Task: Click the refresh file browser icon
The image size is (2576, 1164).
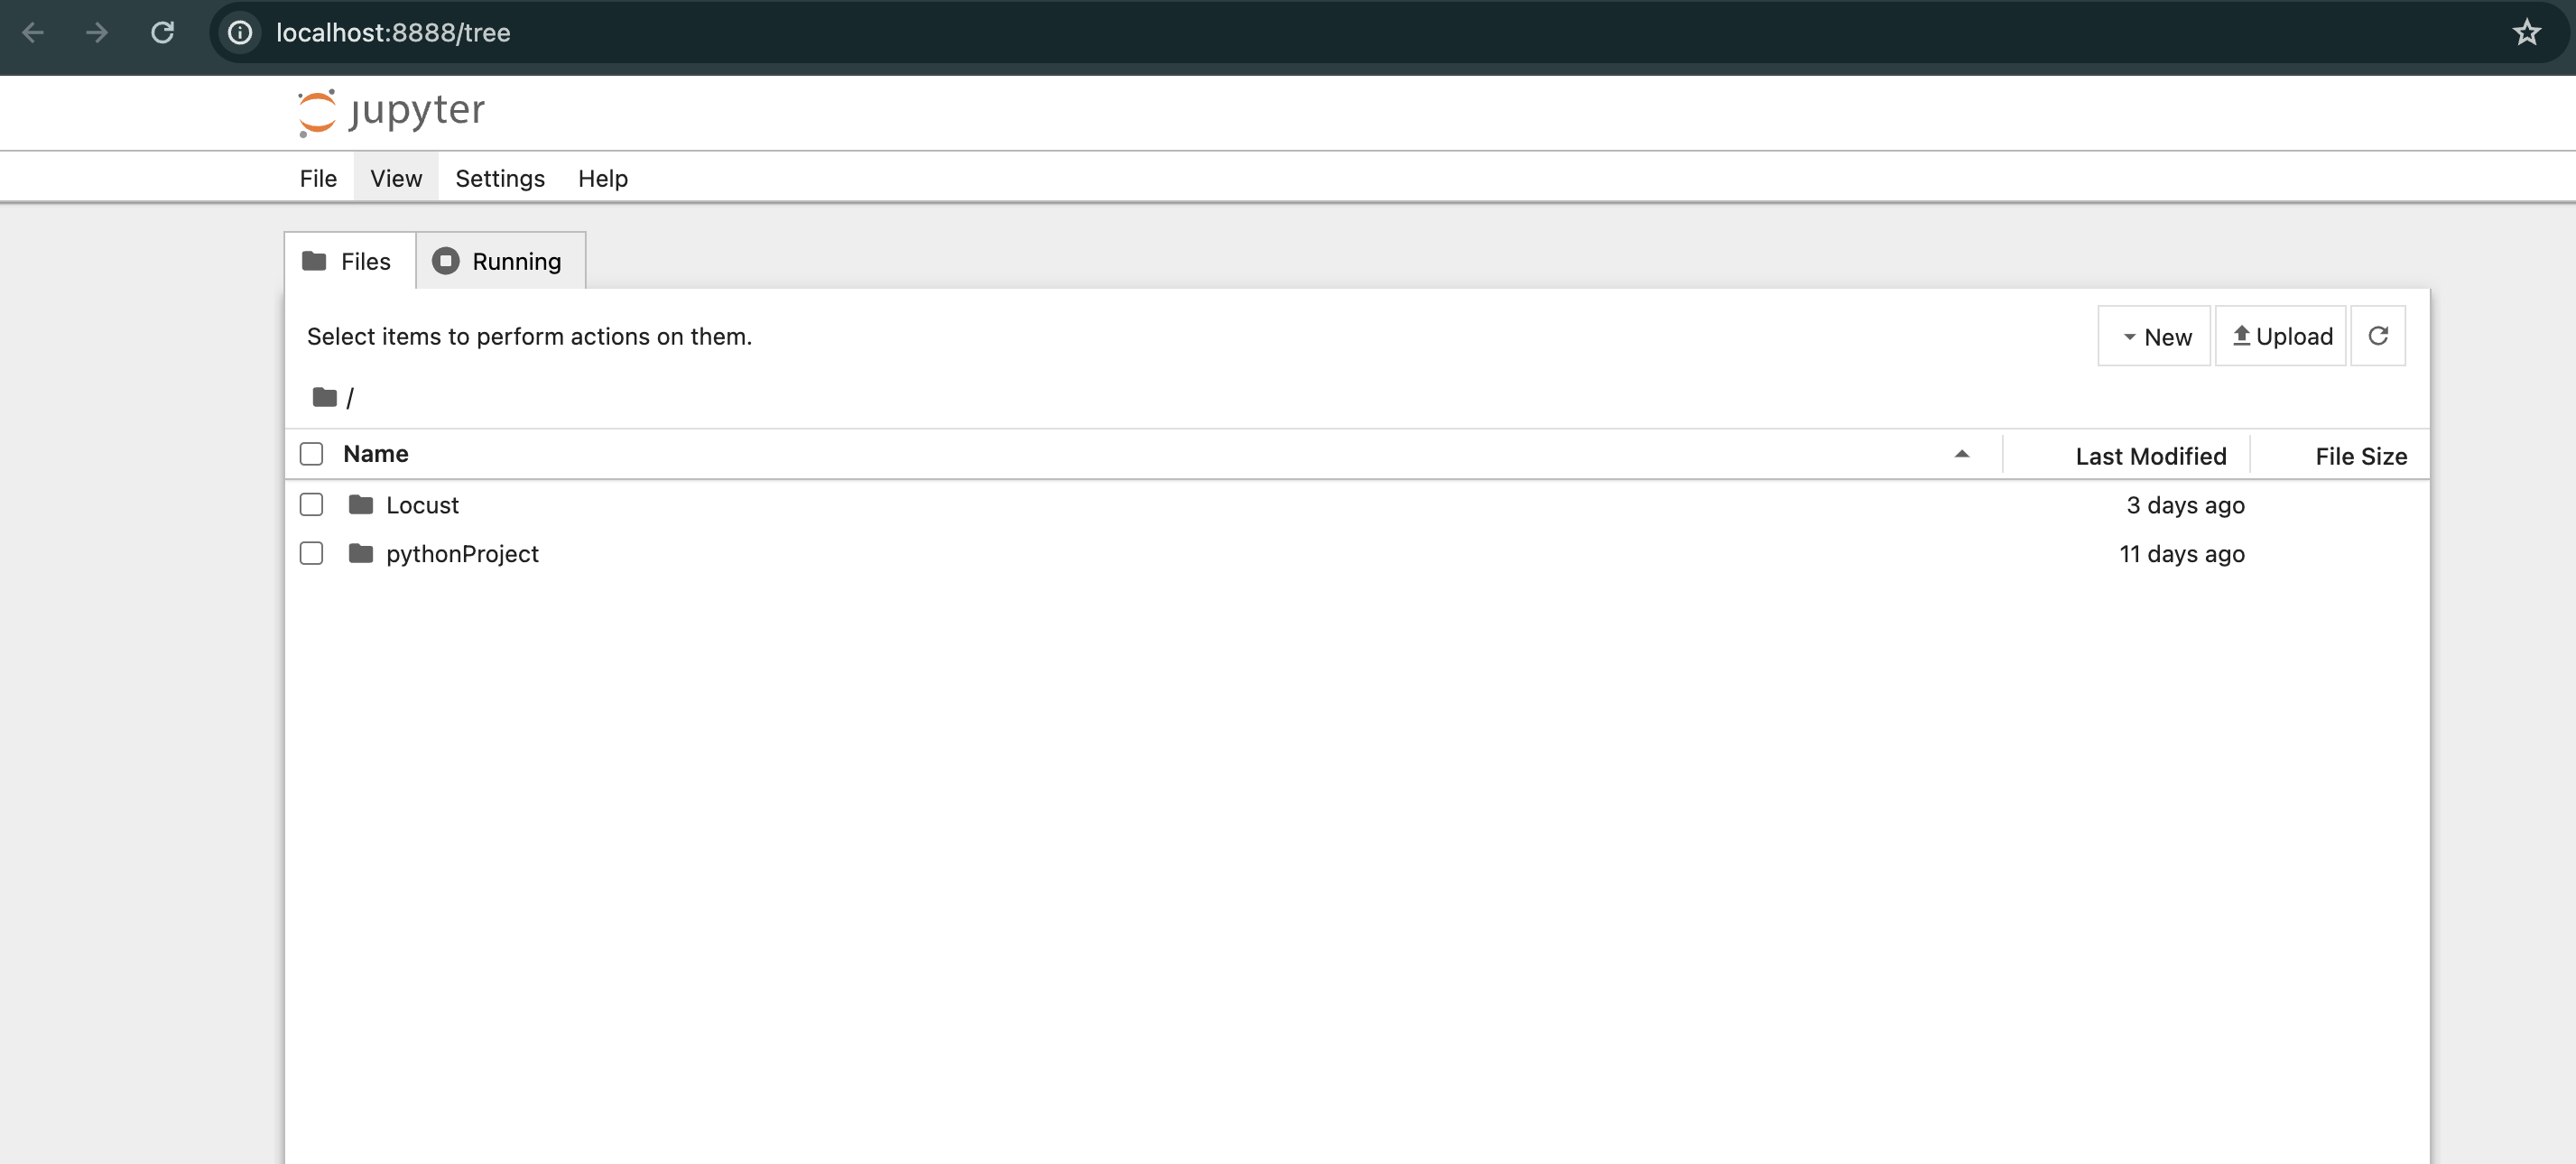Action: 2377,336
